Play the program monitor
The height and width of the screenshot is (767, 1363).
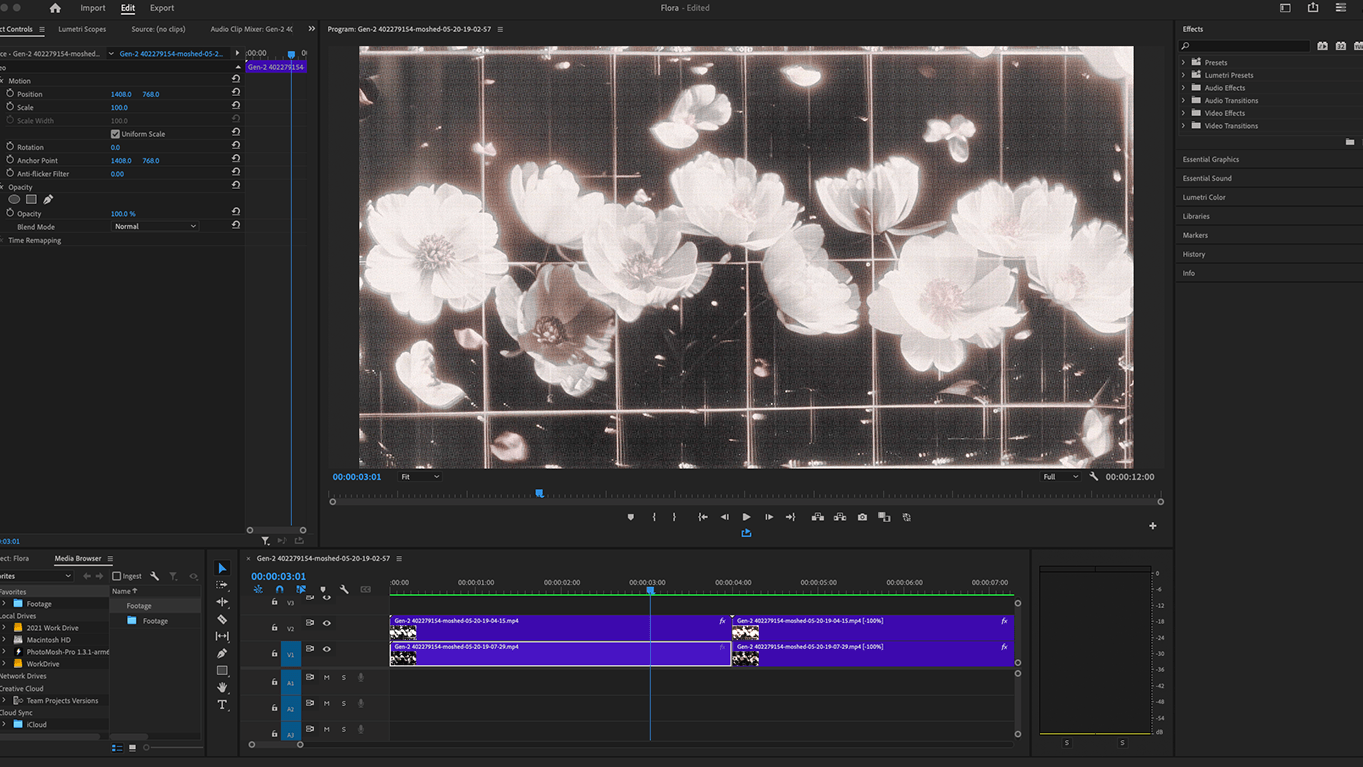point(746,517)
